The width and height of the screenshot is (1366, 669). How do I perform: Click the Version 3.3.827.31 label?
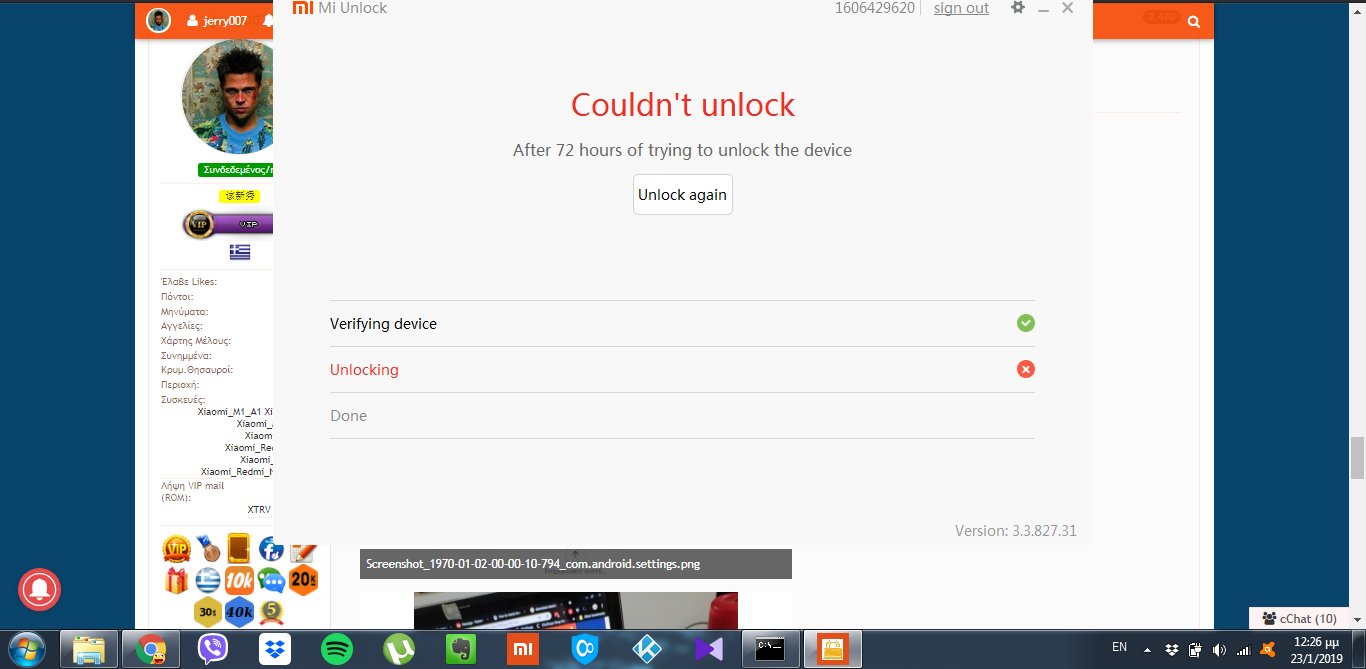click(1016, 531)
